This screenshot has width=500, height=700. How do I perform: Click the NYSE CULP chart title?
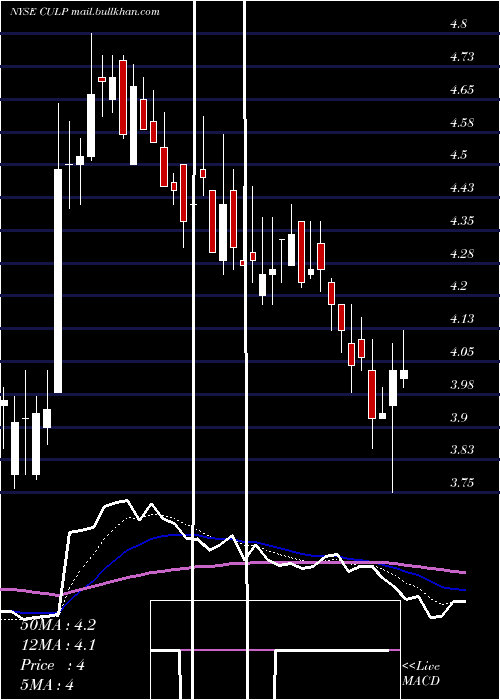[x=84, y=12]
